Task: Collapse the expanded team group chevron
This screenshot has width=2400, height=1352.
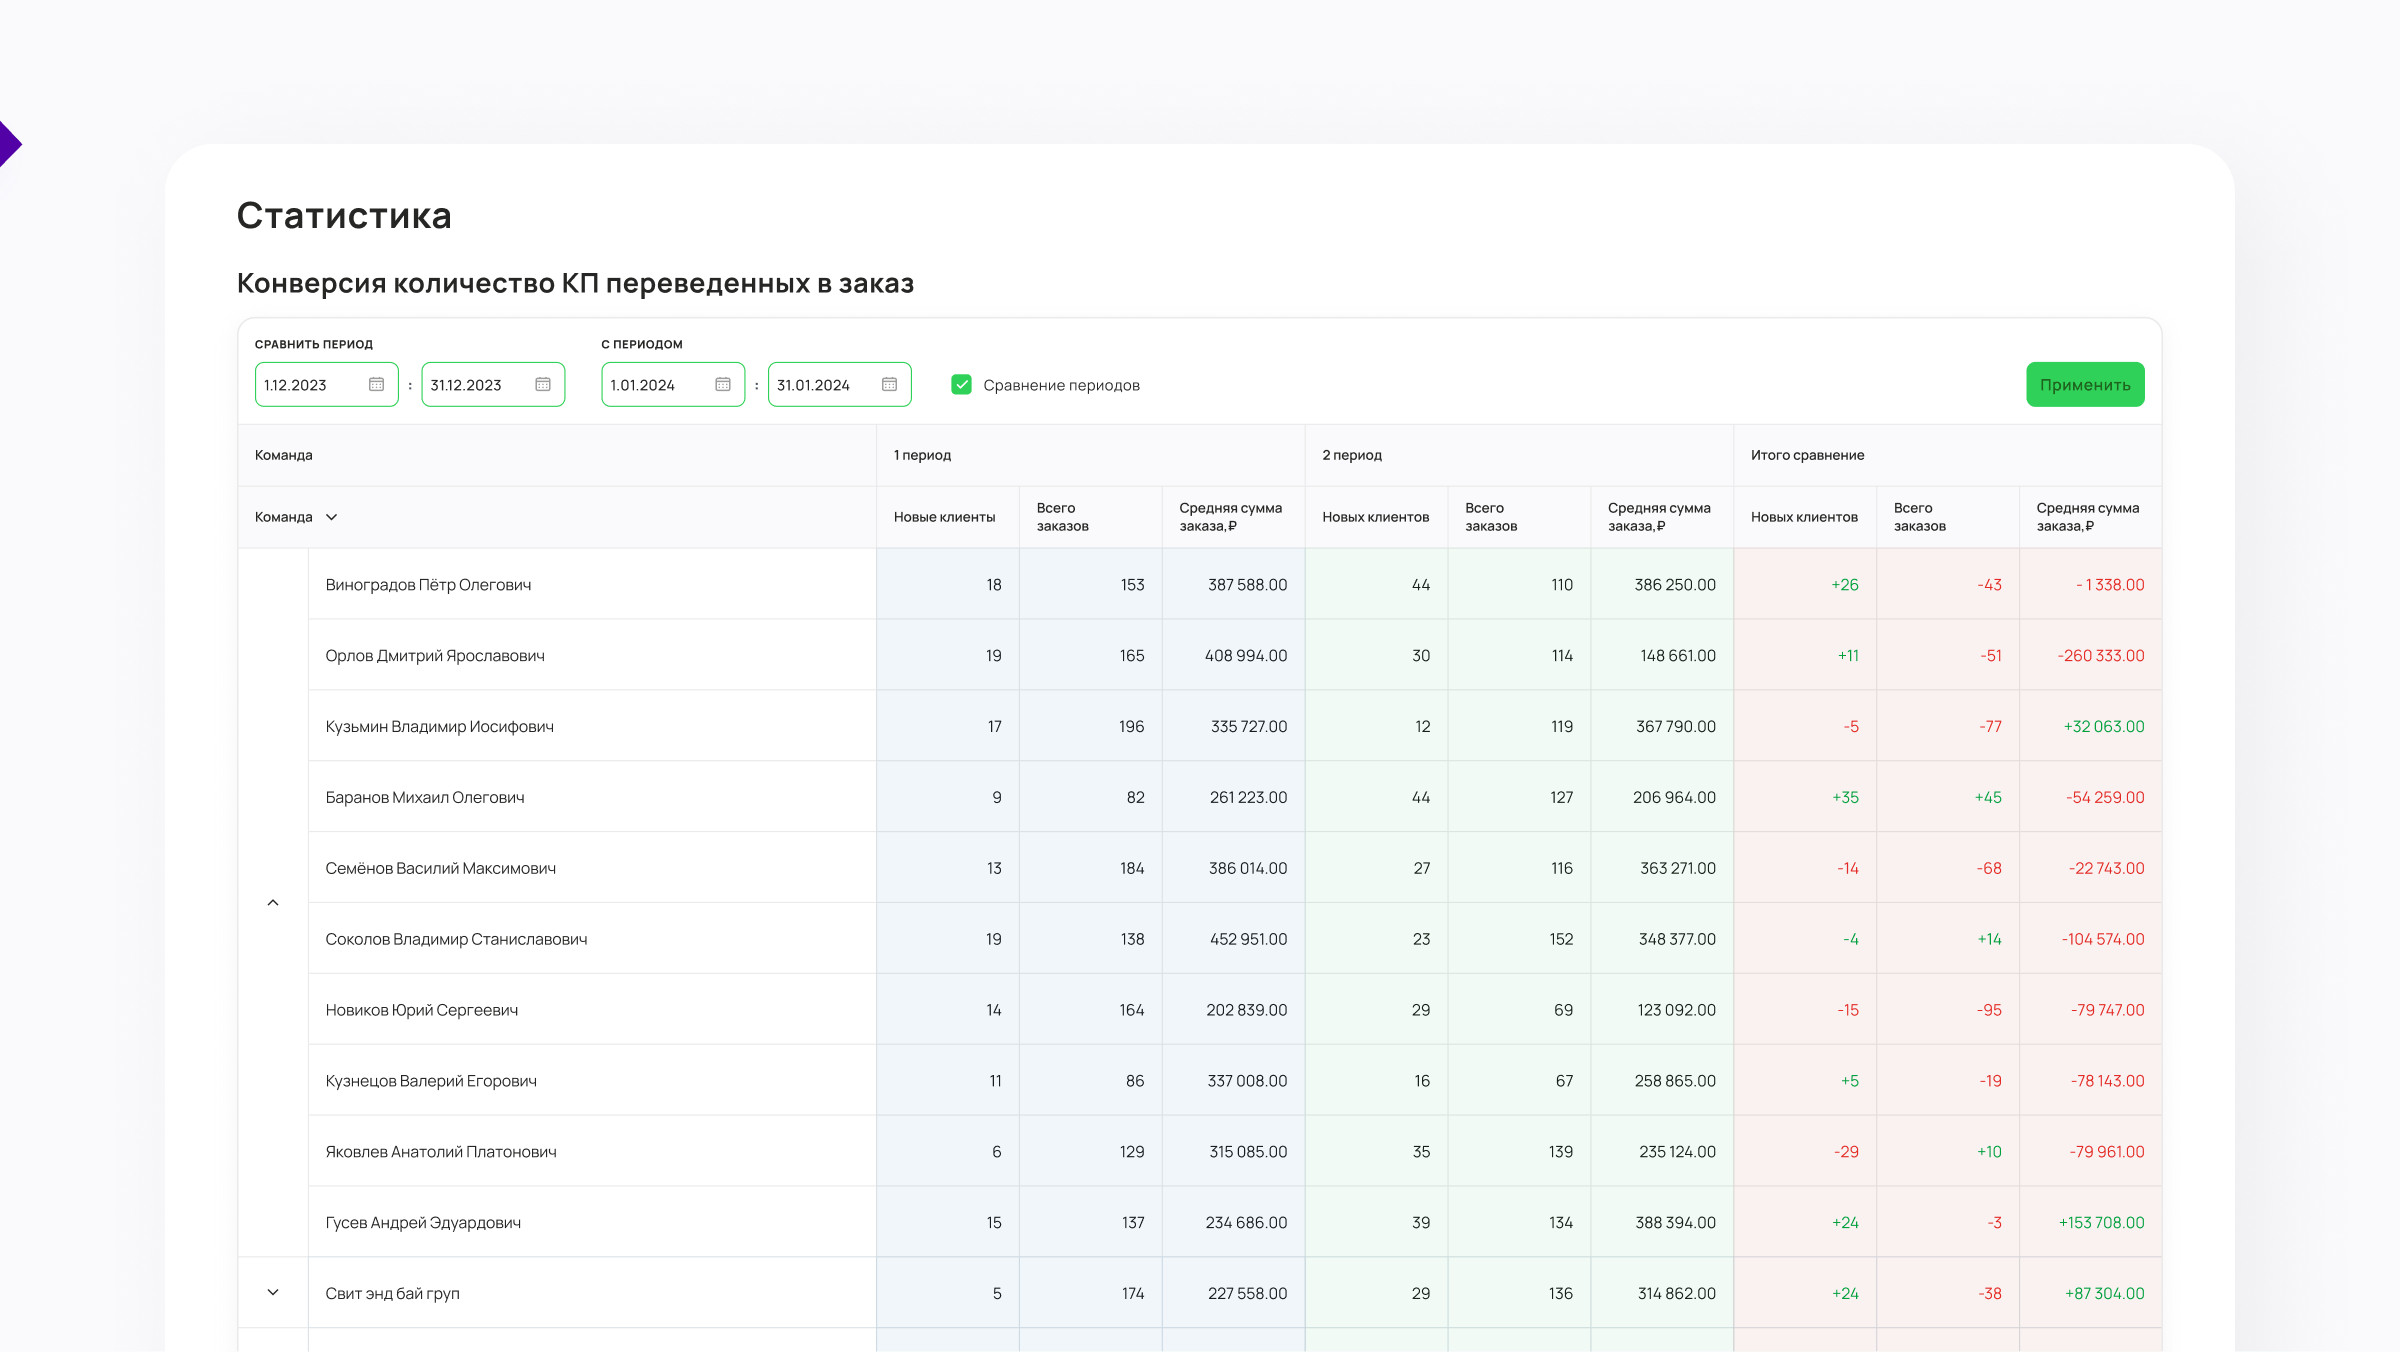Action: [273, 903]
